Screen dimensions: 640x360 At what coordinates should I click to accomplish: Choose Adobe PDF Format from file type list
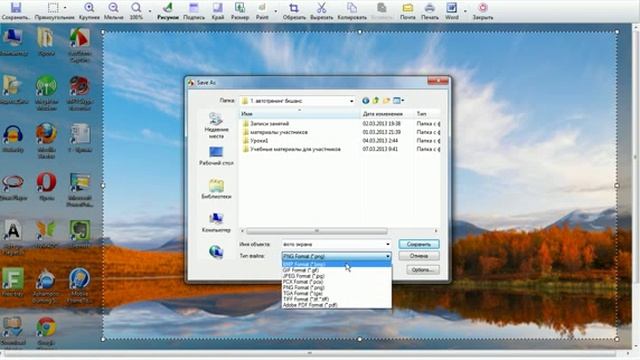tap(337, 304)
